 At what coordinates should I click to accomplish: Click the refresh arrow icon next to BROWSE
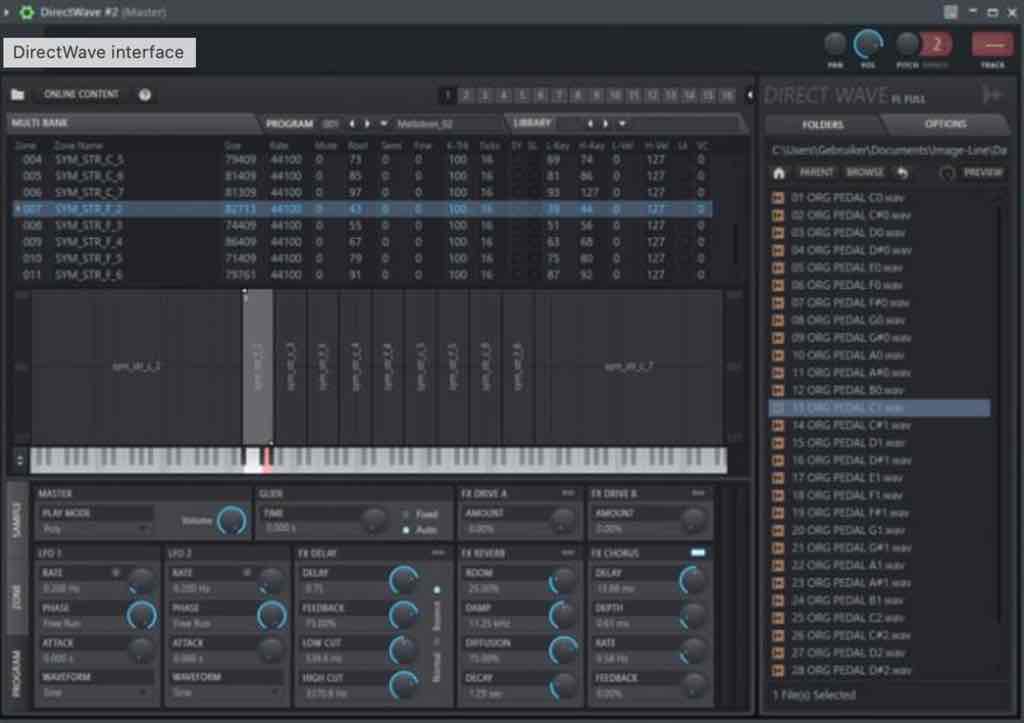pos(903,173)
